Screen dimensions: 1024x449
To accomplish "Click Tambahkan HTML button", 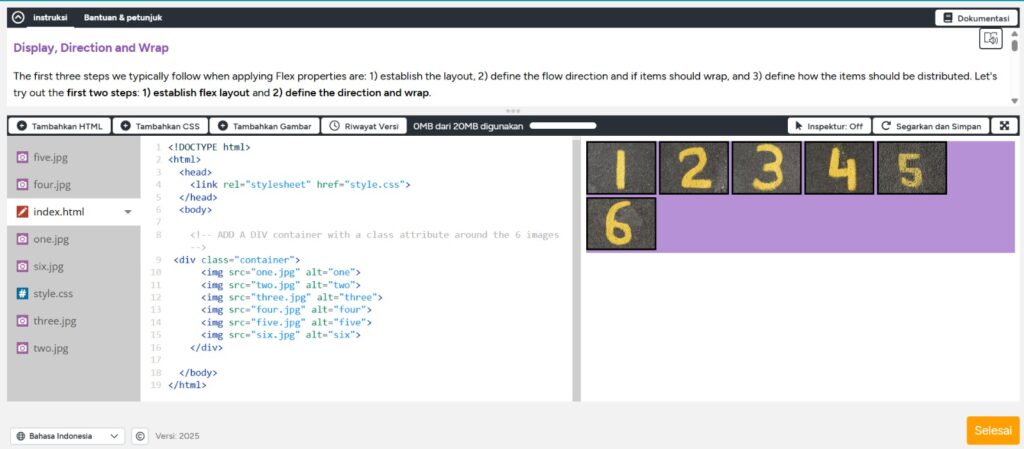I will point(60,126).
